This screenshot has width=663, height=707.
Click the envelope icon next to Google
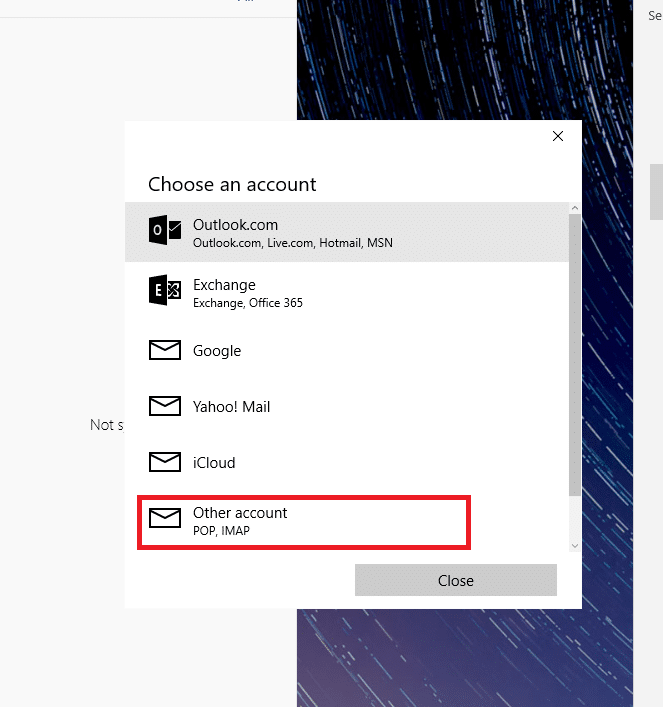pyautogui.click(x=165, y=350)
